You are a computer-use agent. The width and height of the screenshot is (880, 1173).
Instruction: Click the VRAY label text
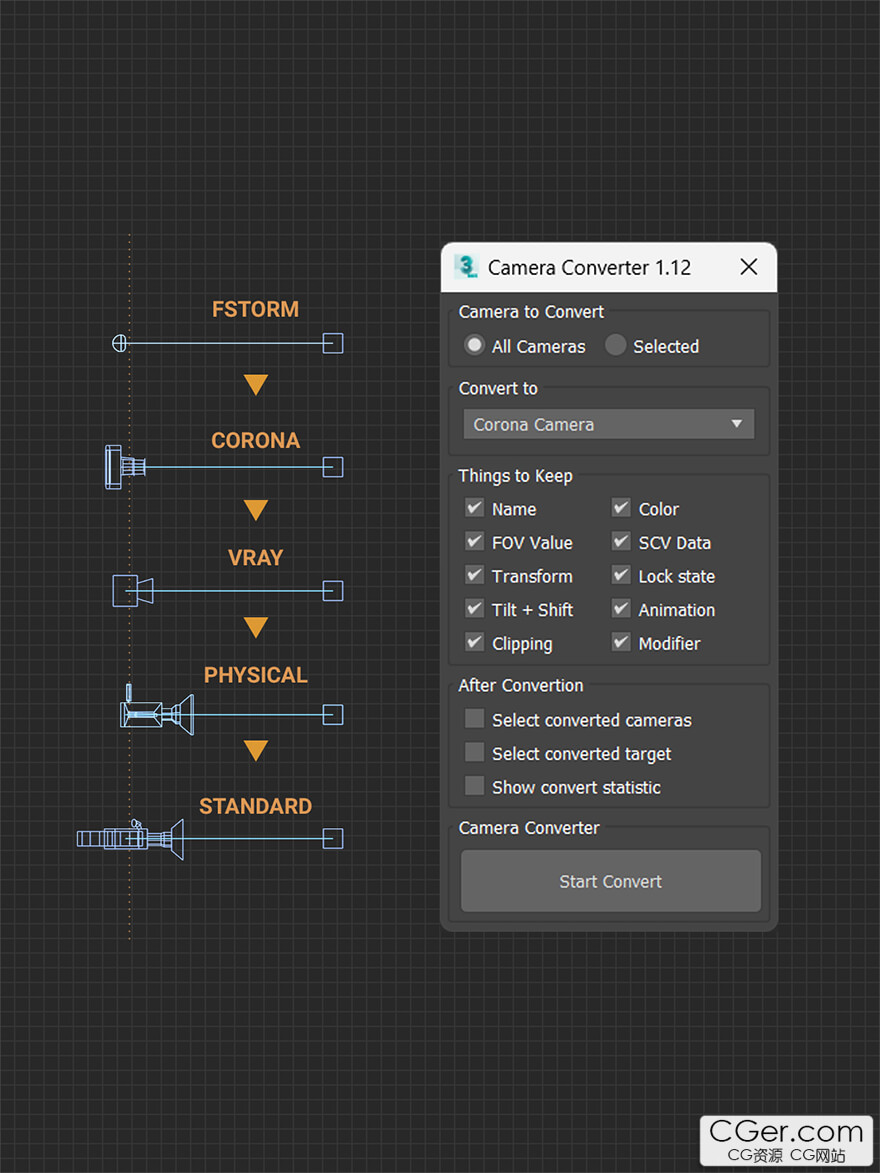(255, 558)
